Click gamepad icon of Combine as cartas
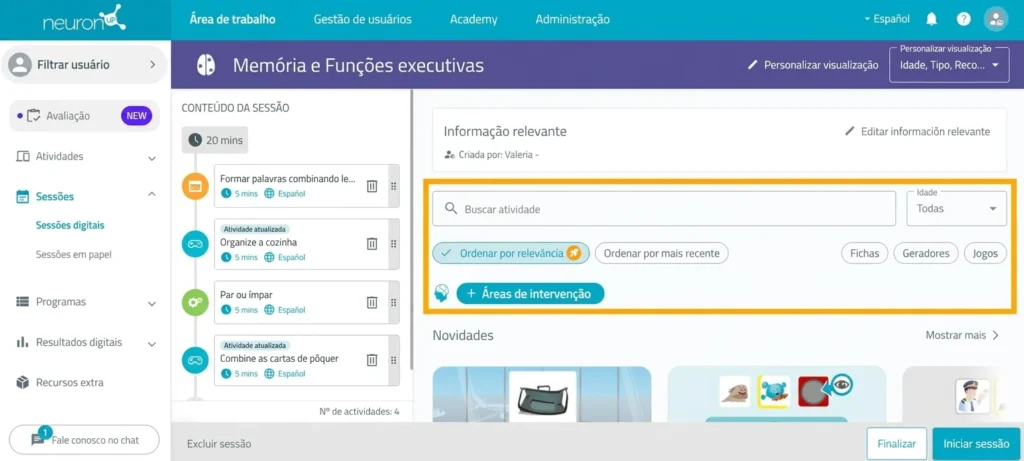Viewport: 1024px width, 461px height. click(x=195, y=360)
